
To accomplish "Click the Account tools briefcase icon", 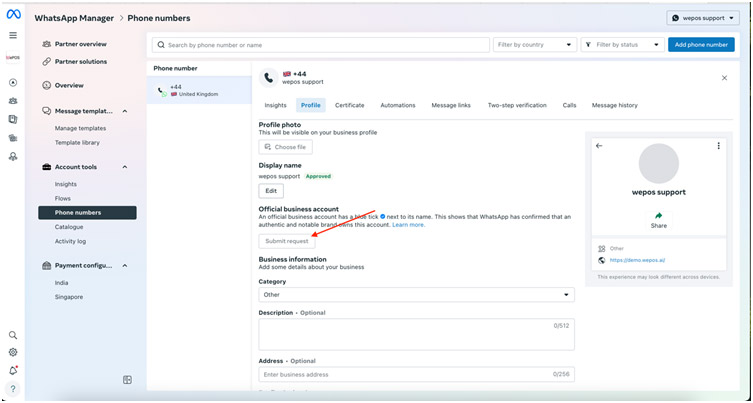I will tap(47, 167).
